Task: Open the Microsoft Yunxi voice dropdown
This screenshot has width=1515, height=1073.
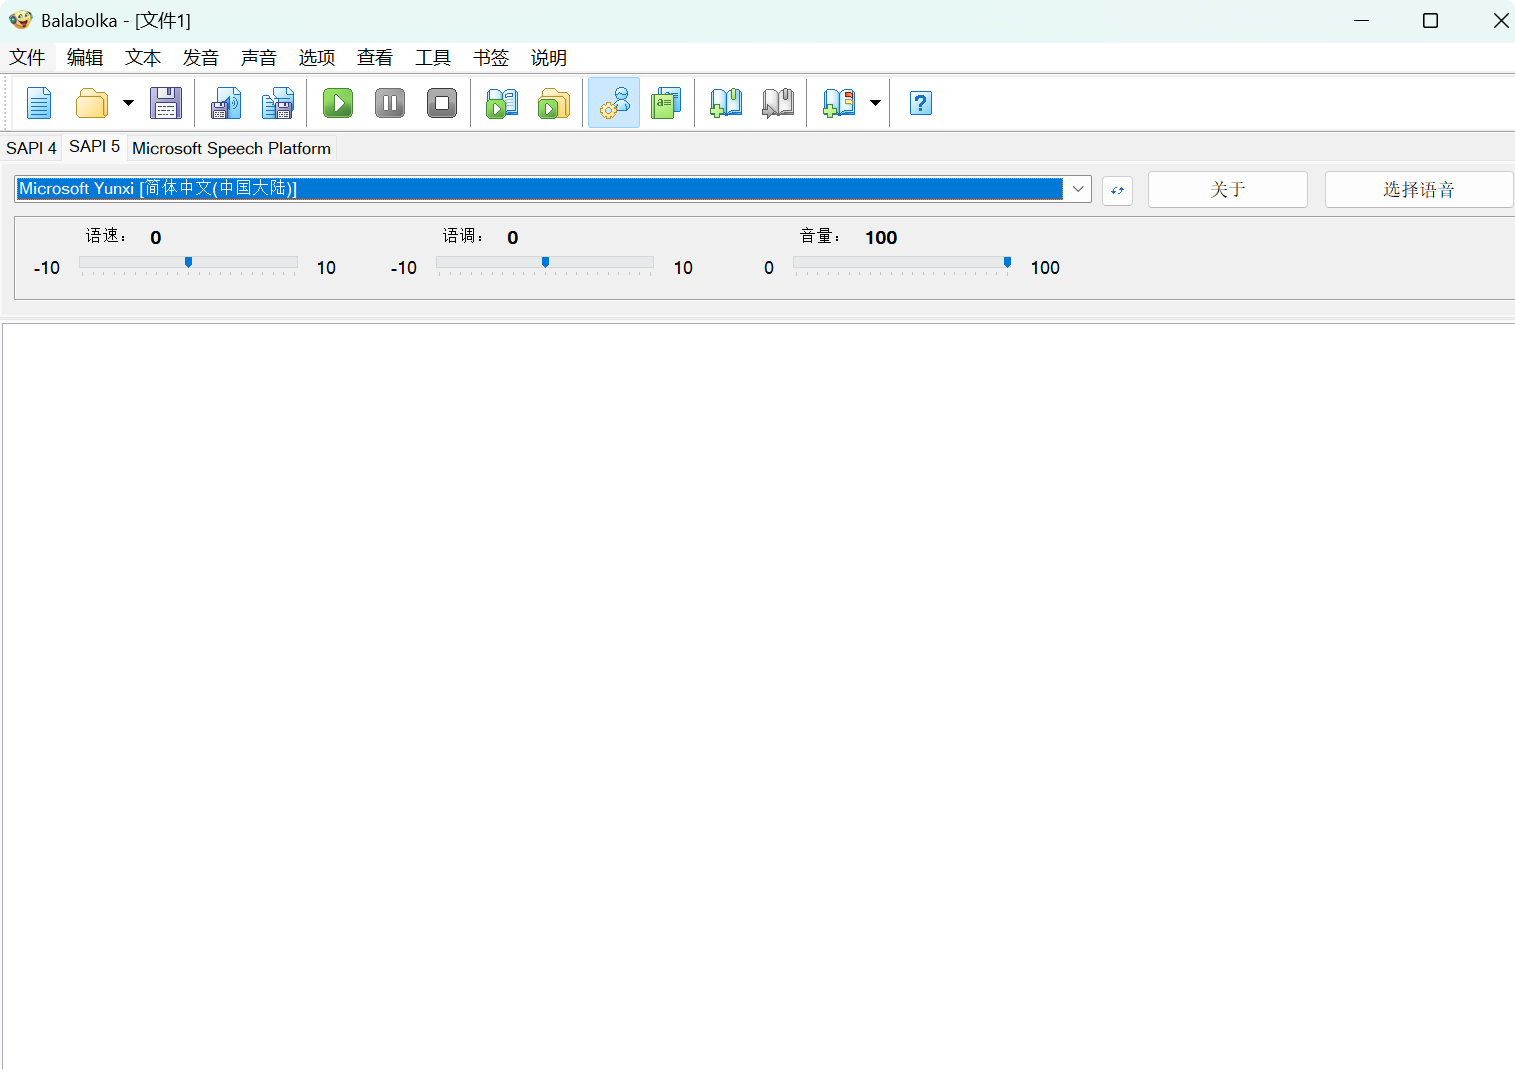Action: 1078,189
